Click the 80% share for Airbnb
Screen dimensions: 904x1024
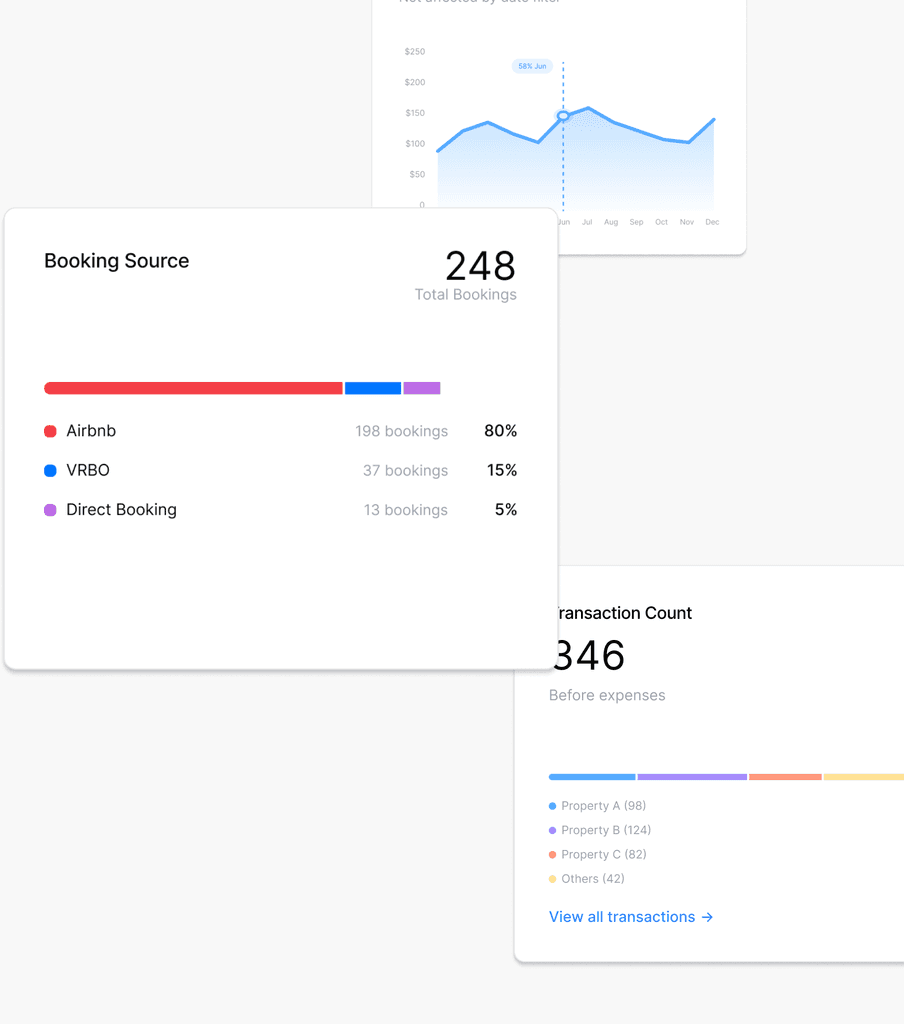coord(500,431)
